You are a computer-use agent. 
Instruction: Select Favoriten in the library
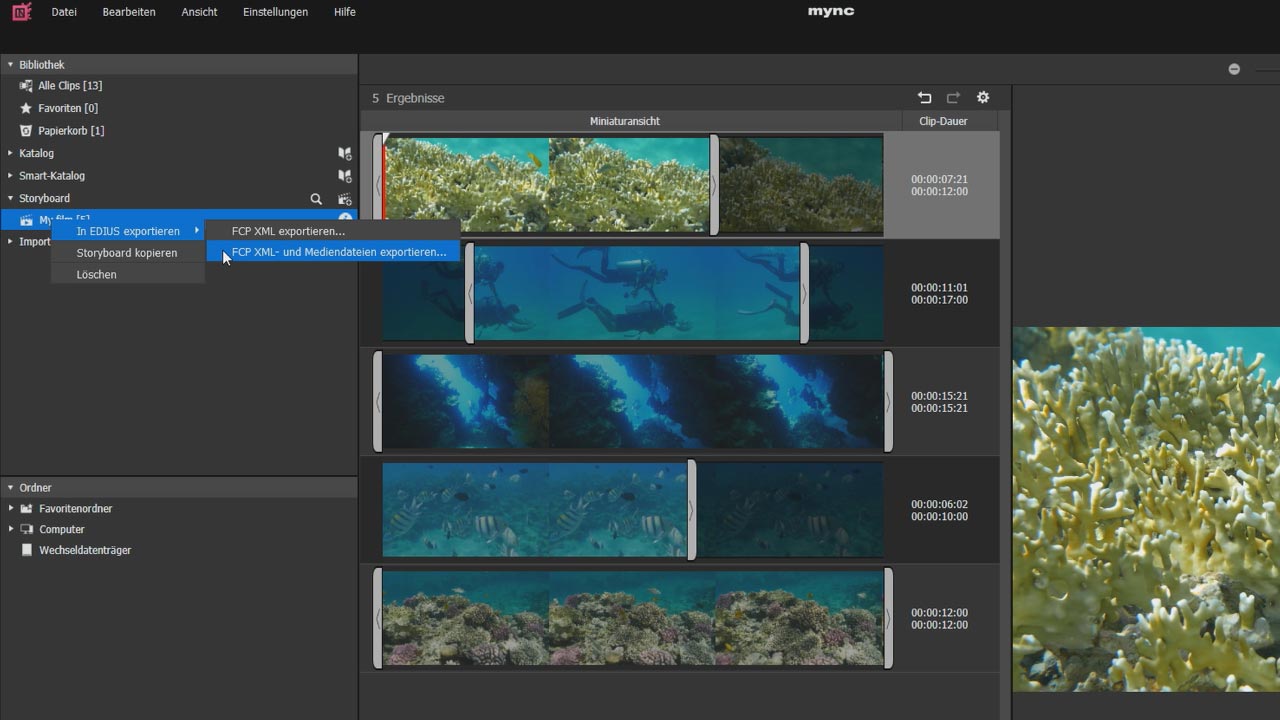point(67,108)
